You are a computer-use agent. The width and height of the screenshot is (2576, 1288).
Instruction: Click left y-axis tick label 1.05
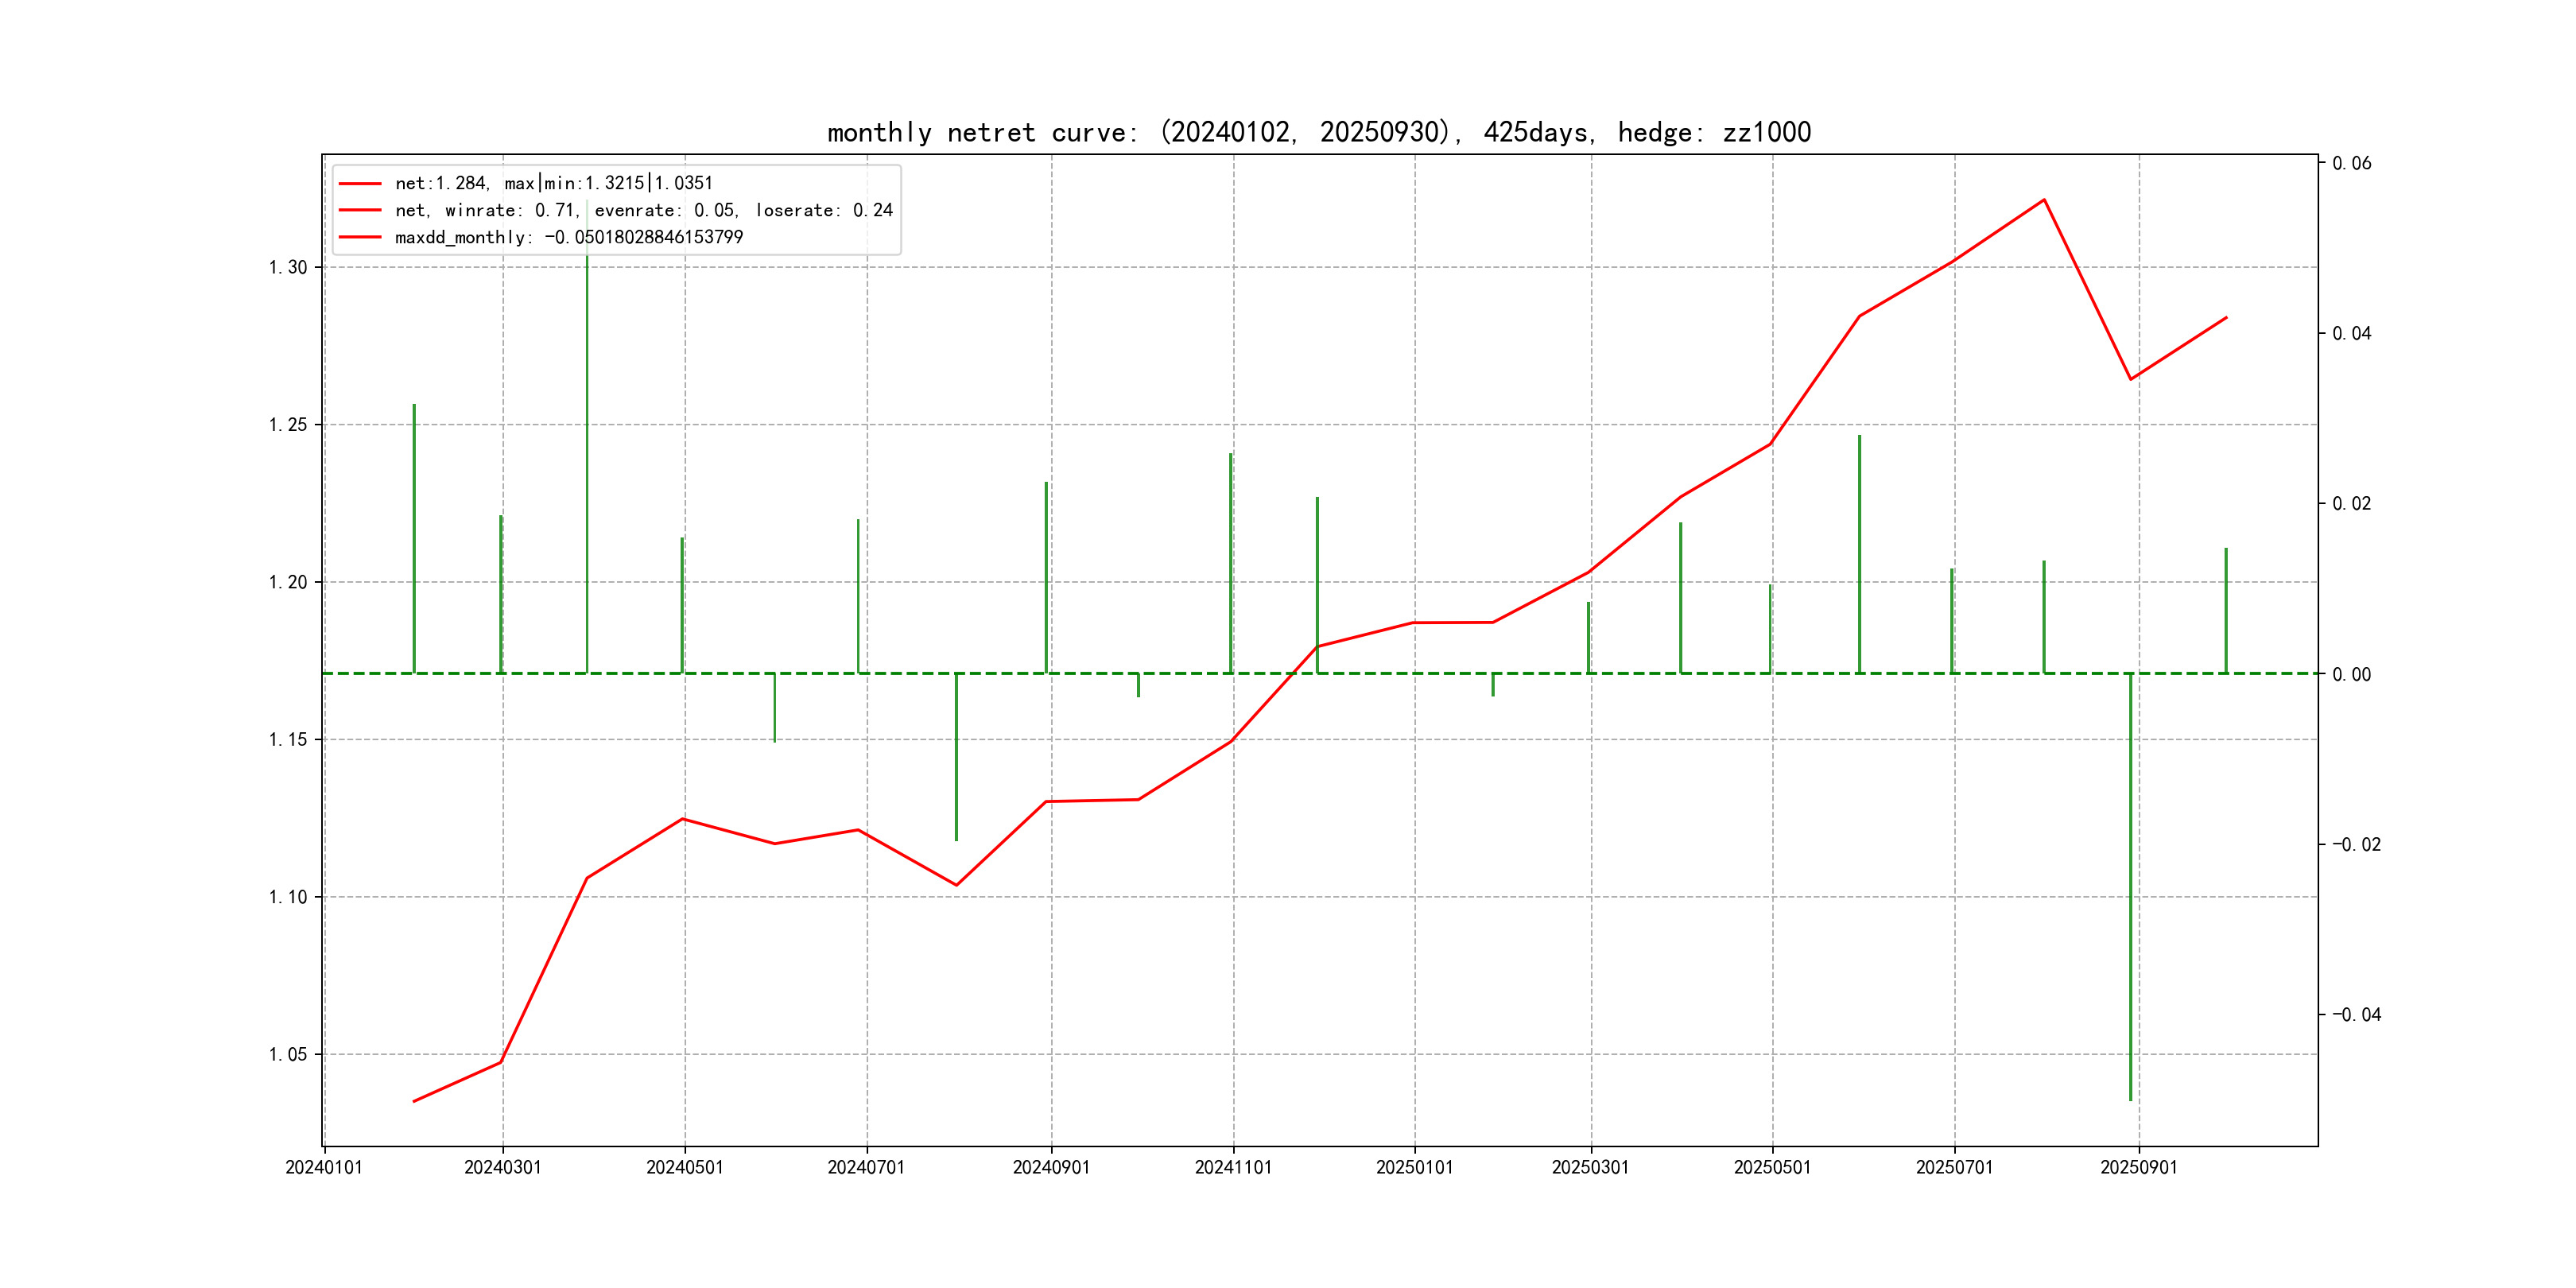[288, 1054]
